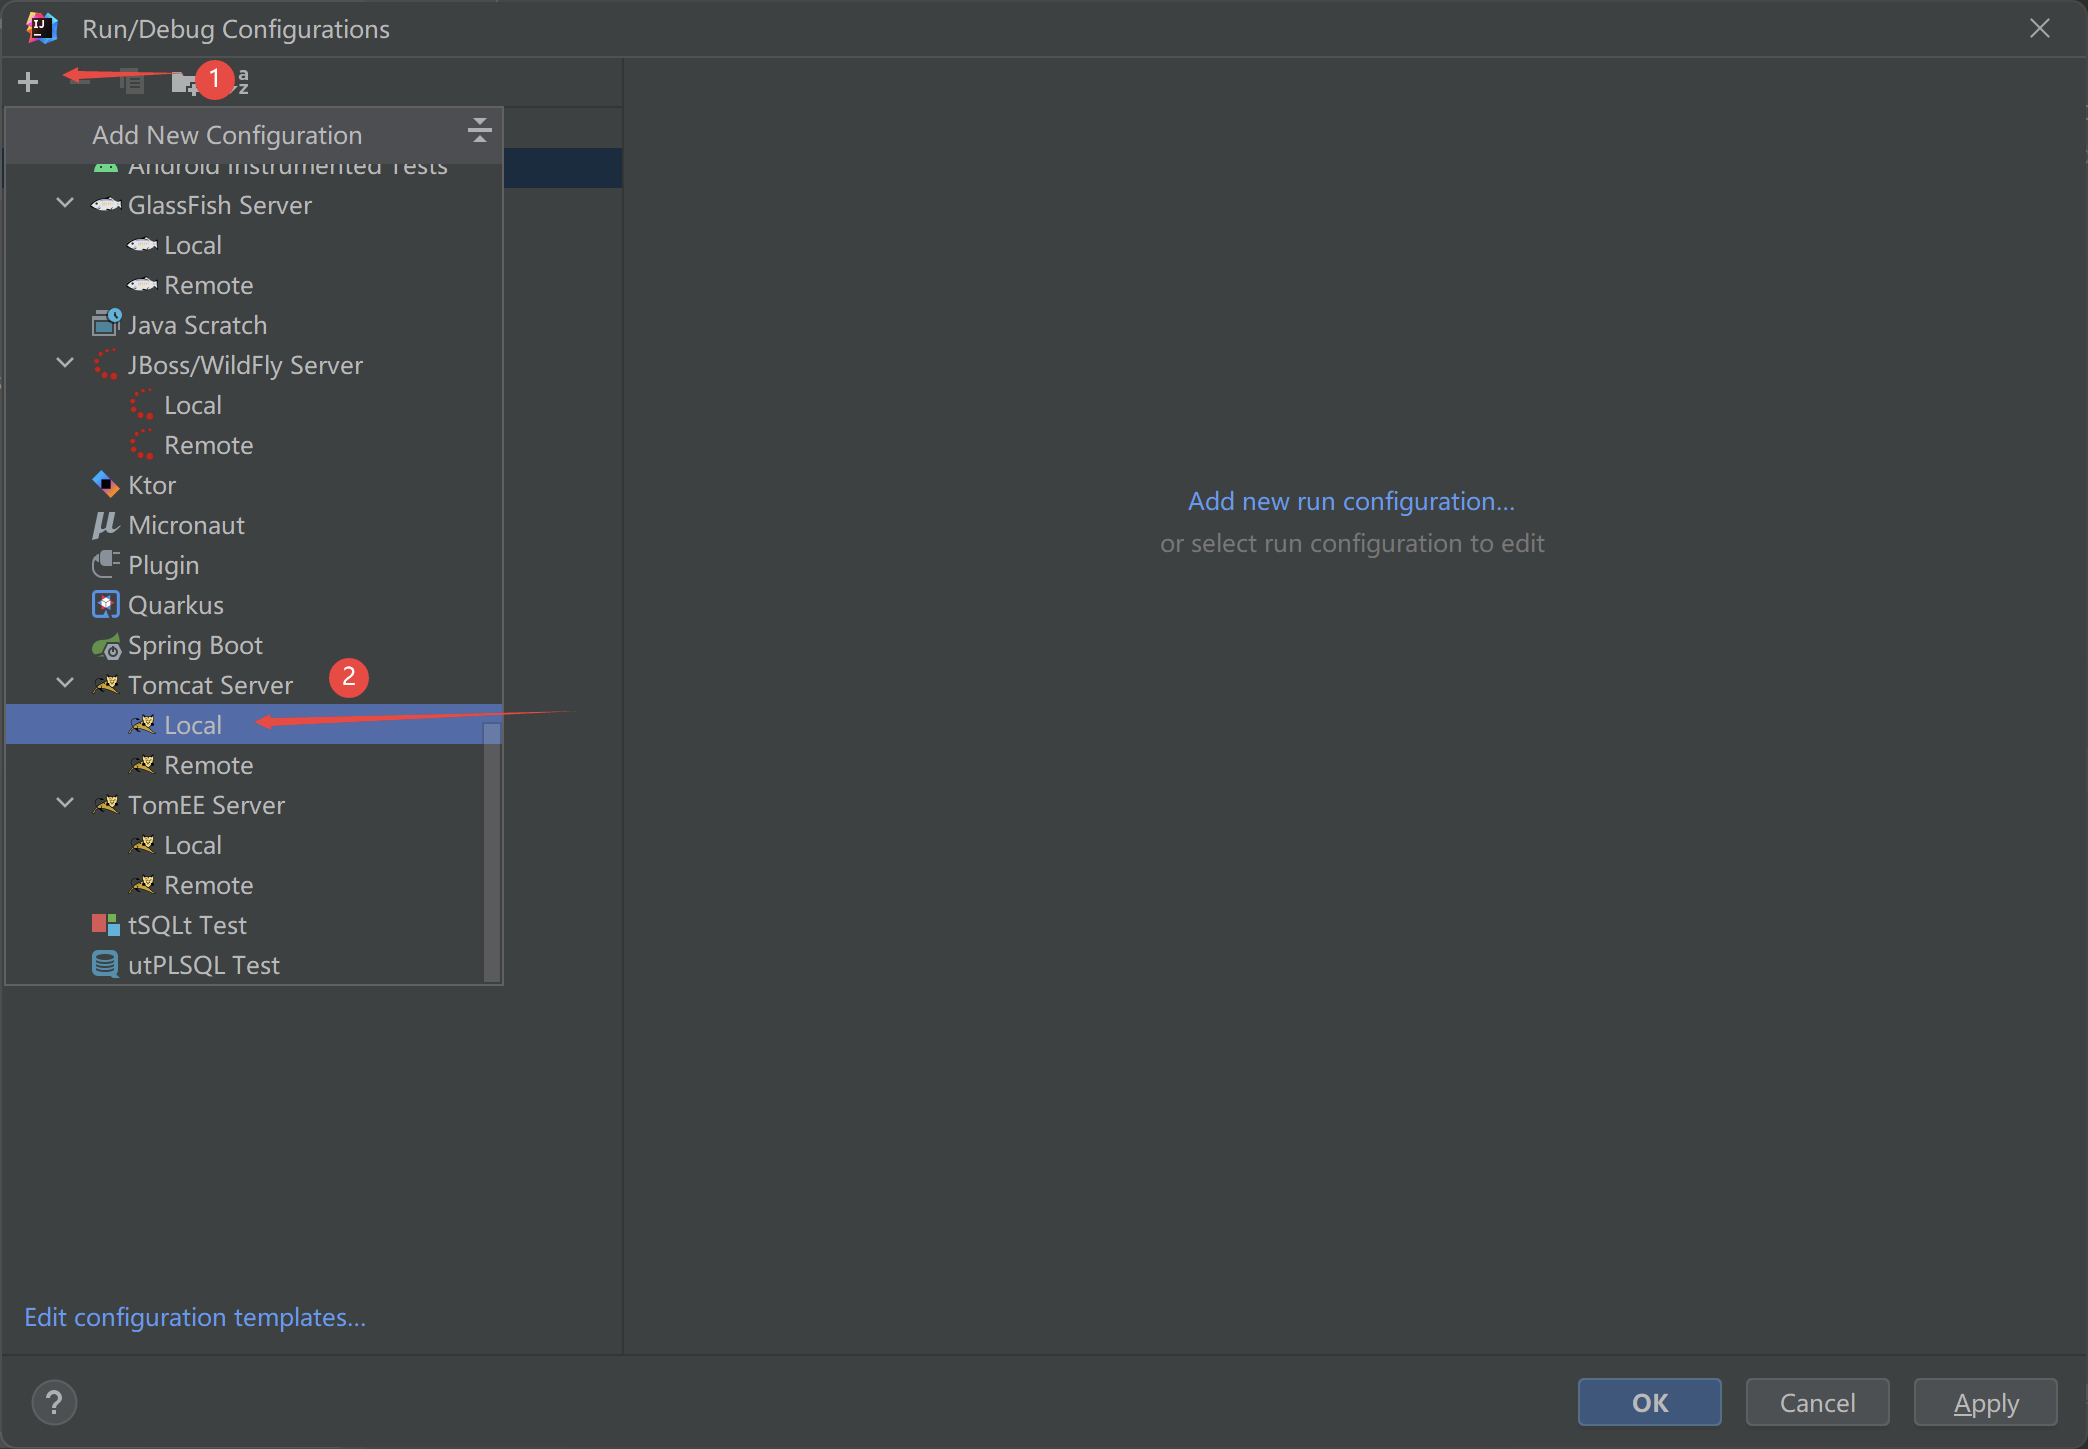2088x1449 pixels.
Task: Collapse the Tomcat Server tree node
Action: point(65,684)
